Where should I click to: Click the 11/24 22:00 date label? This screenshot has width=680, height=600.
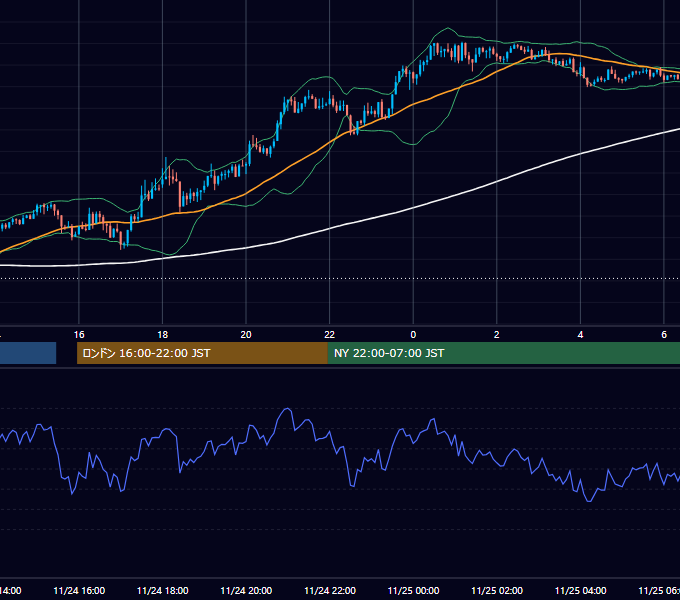coord(330,590)
